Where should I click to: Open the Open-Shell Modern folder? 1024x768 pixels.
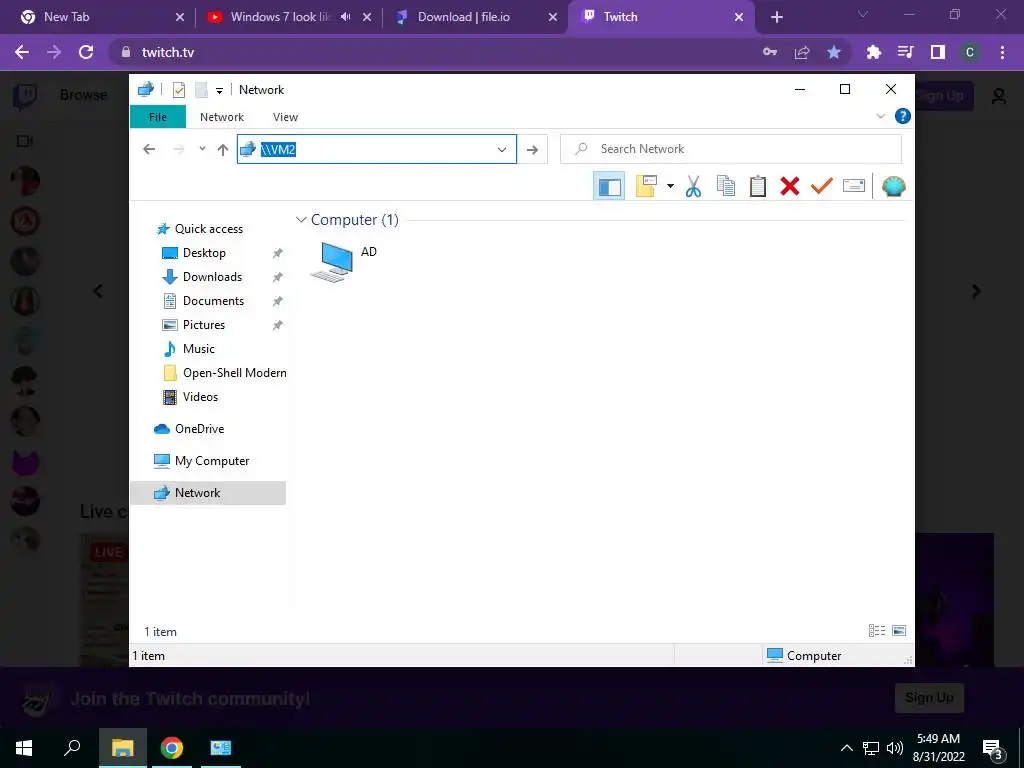click(234, 373)
